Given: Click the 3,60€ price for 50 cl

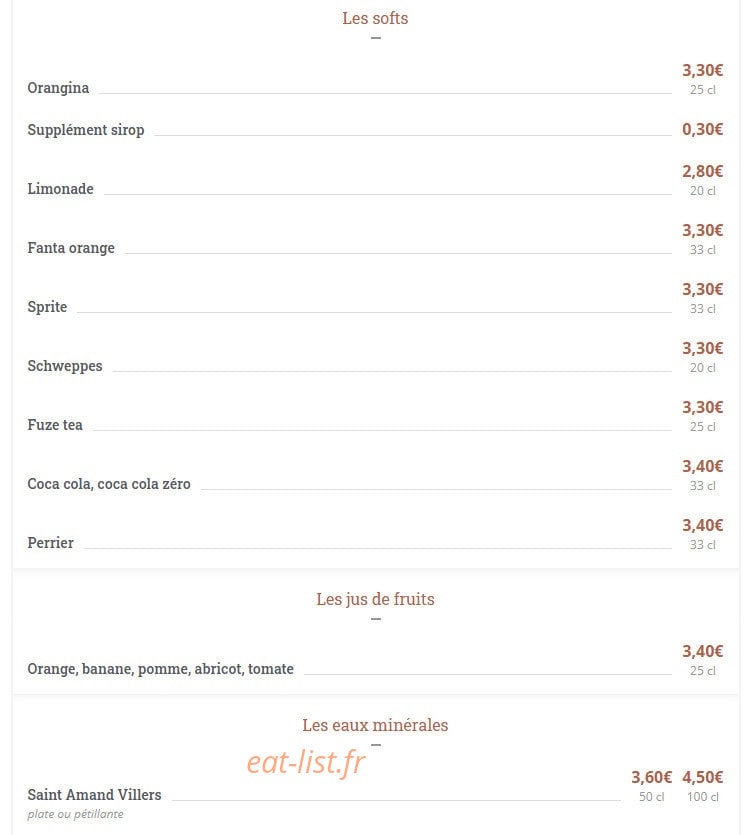Looking at the screenshot, I should click(651, 777).
